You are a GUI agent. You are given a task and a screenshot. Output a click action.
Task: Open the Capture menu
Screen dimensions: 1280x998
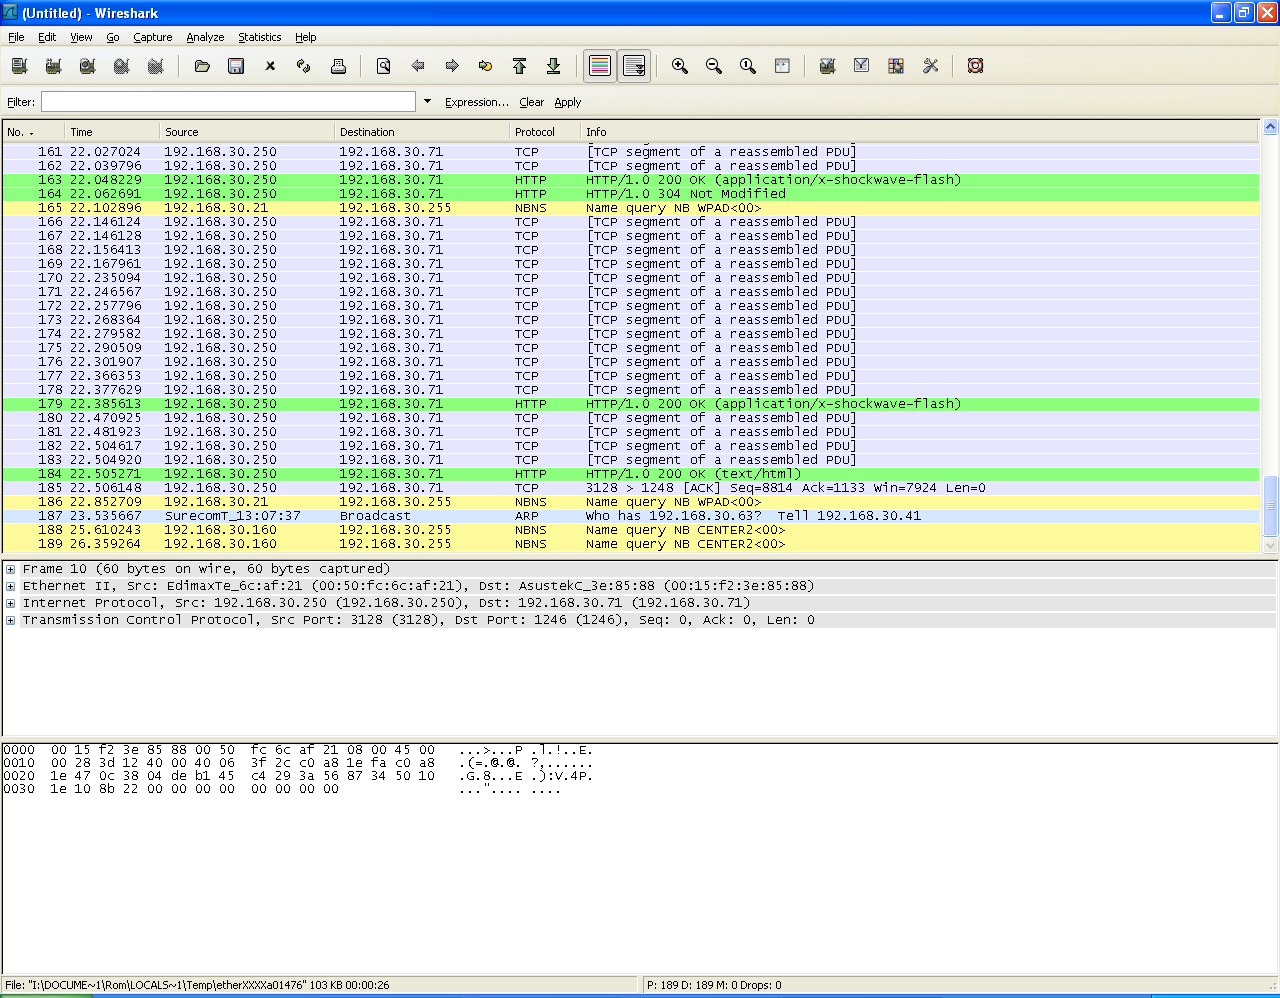[153, 37]
